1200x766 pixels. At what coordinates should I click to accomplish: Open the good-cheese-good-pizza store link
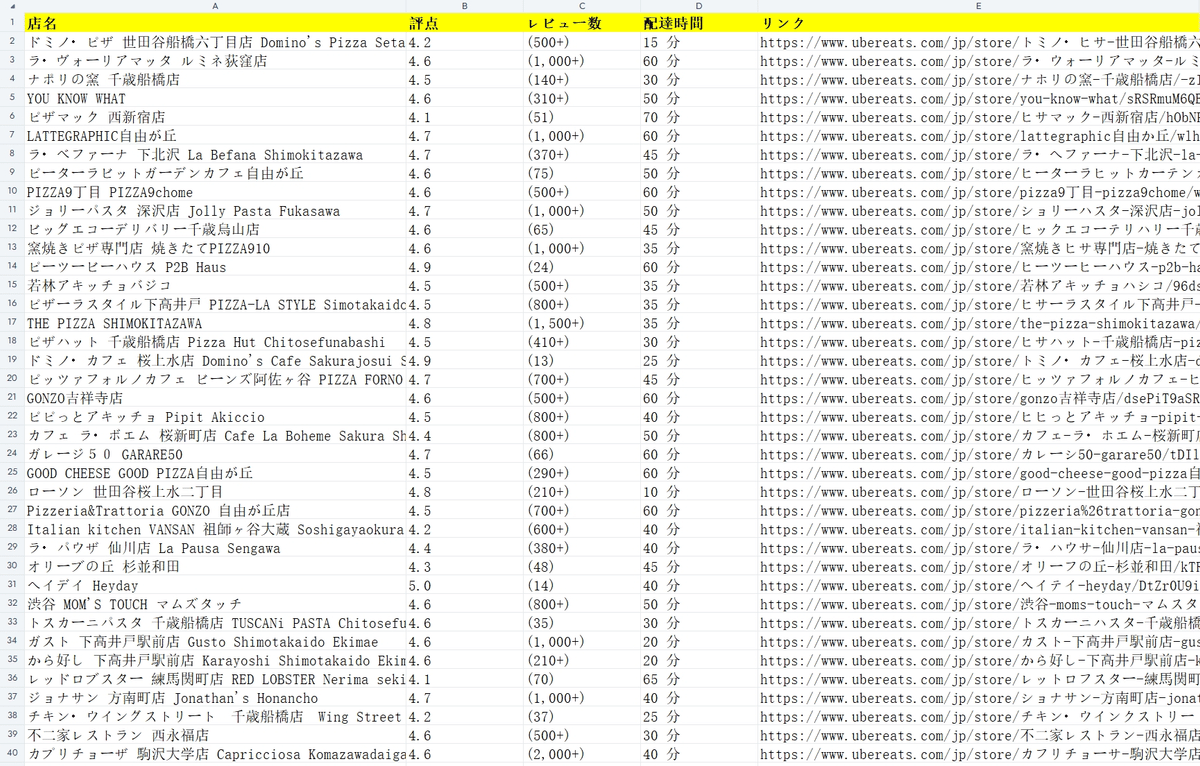click(x=979, y=473)
